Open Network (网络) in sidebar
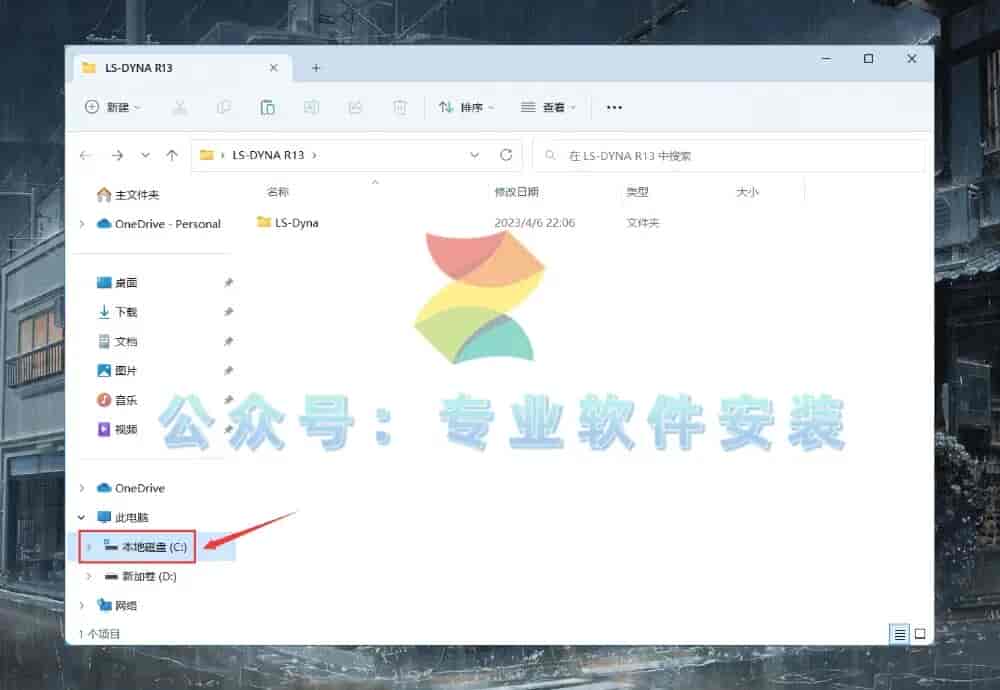The image size is (1000, 690). (117, 605)
